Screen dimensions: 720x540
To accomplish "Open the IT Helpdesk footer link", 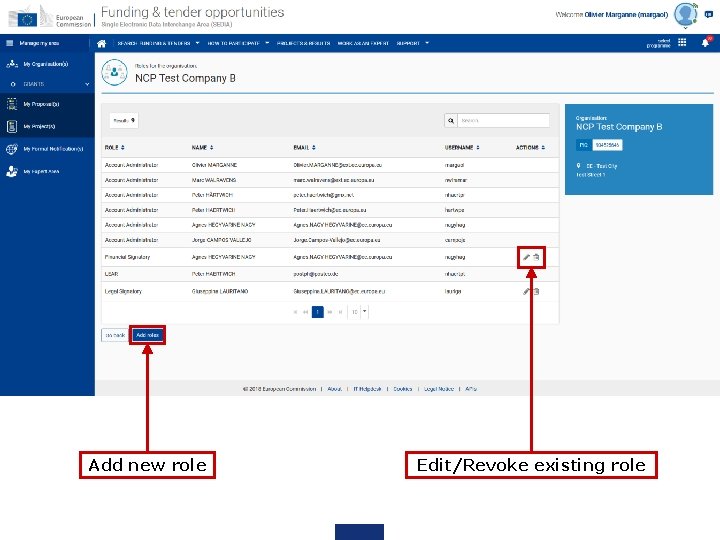I will pos(367,389).
